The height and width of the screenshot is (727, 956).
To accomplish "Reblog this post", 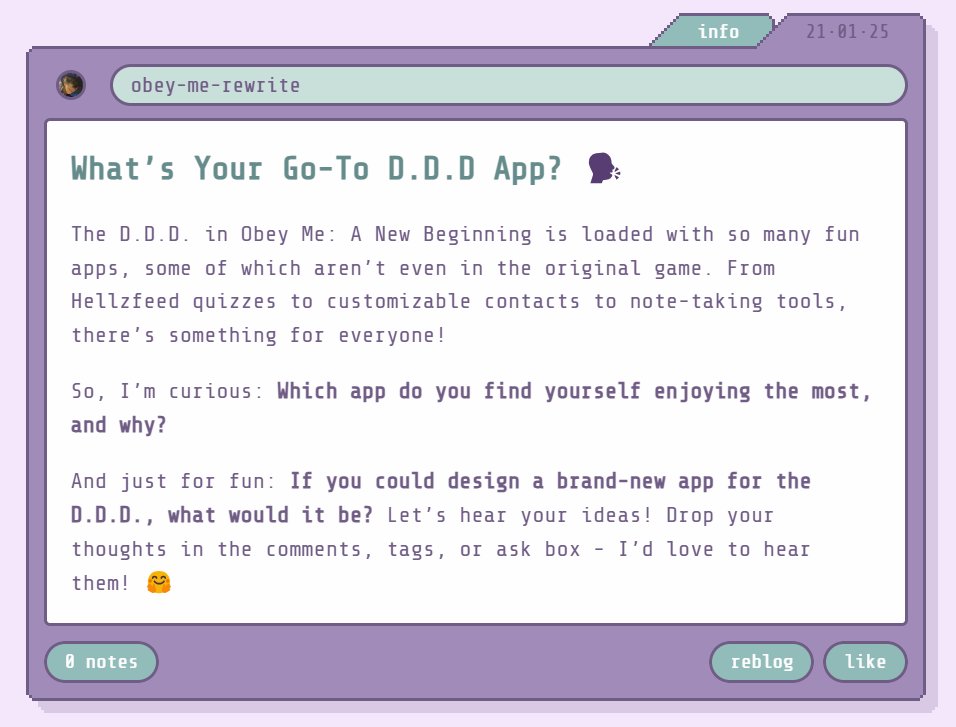I will [x=761, y=661].
